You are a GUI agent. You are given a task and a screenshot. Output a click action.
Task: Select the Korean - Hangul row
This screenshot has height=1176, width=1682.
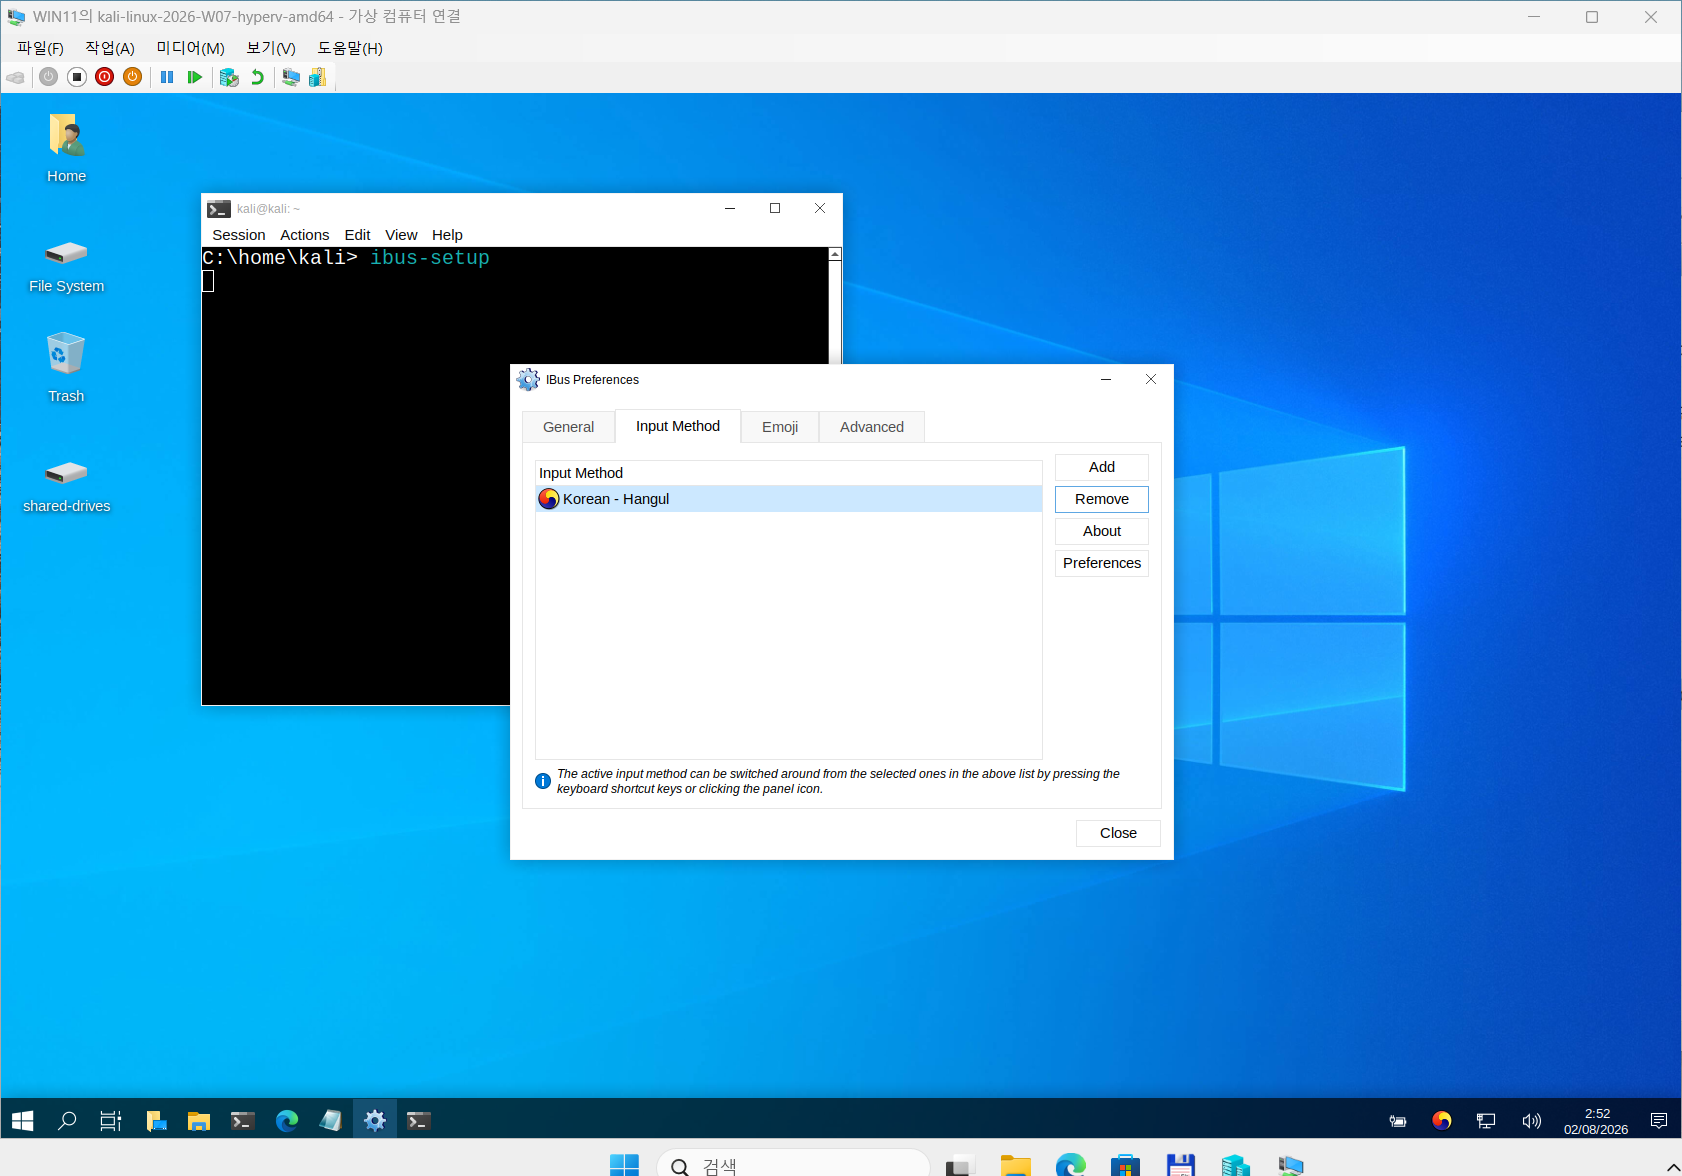[x=789, y=499]
